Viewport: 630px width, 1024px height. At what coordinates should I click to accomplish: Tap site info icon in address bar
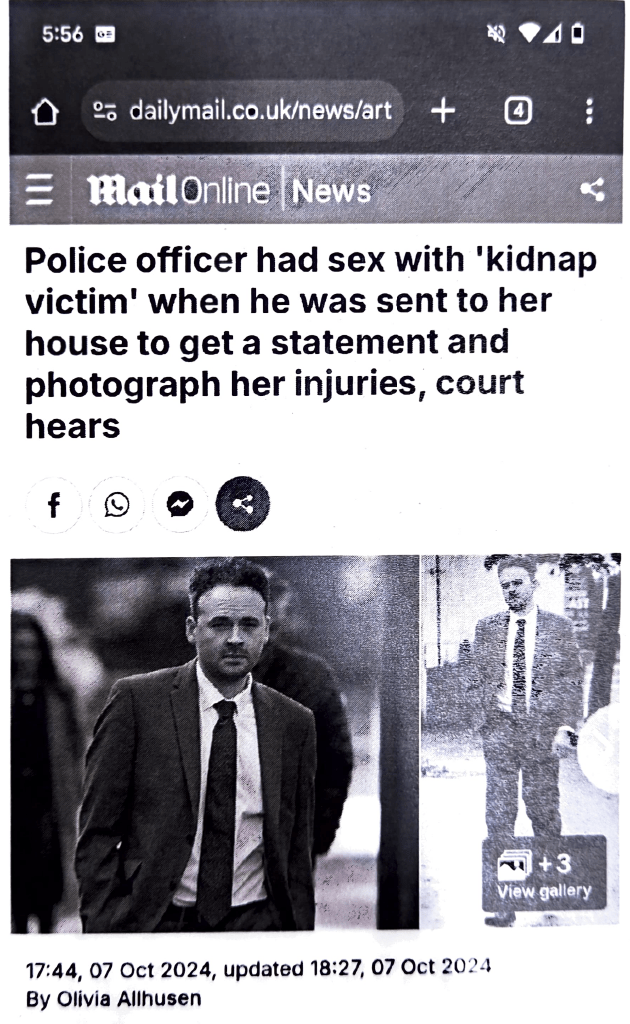pyautogui.click(x=104, y=111)
